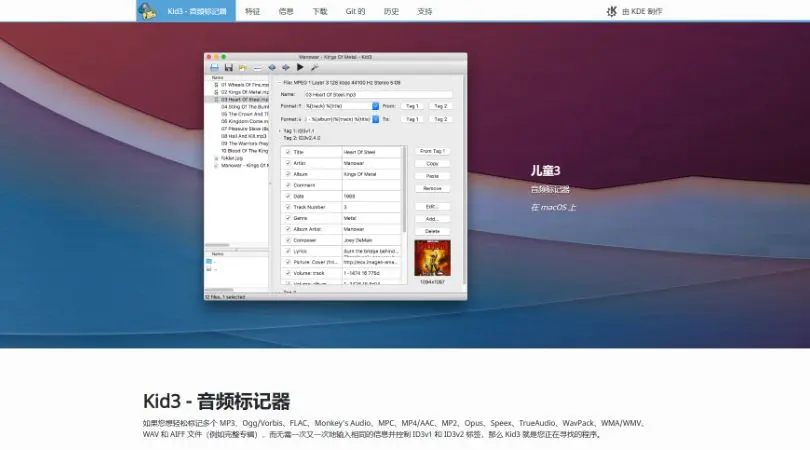Click the Paste button

tap(432, 176)
